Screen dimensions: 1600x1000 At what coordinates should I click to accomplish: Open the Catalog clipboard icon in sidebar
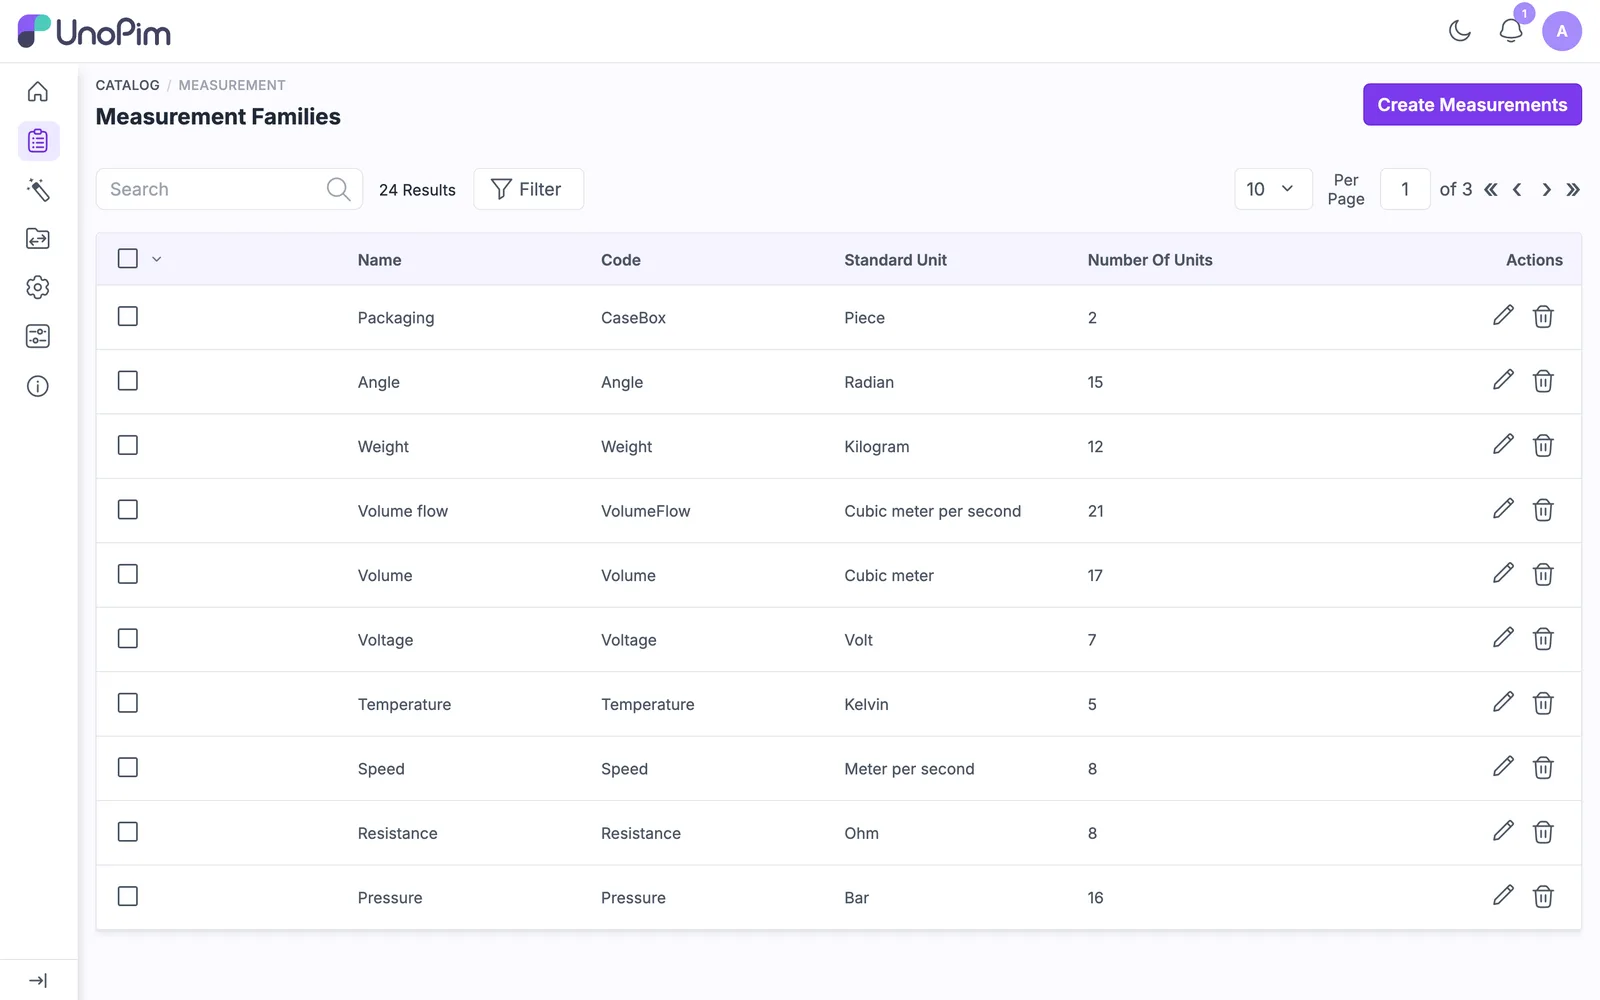(38, 141)
